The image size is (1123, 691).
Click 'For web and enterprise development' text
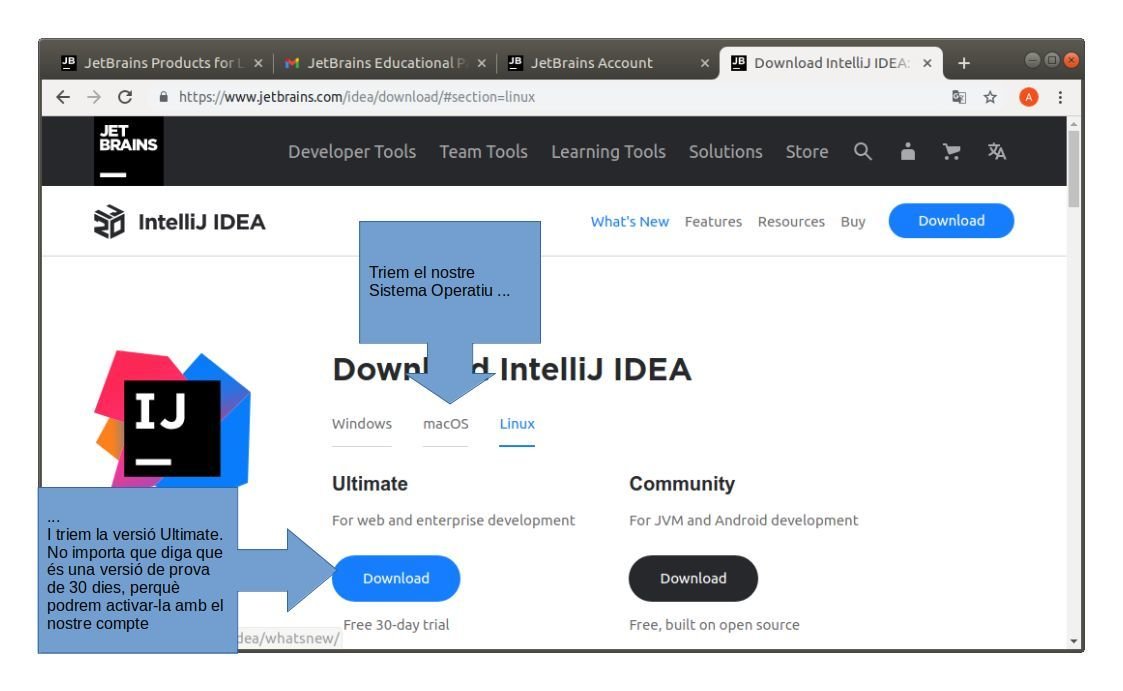[x=453, y=521]
